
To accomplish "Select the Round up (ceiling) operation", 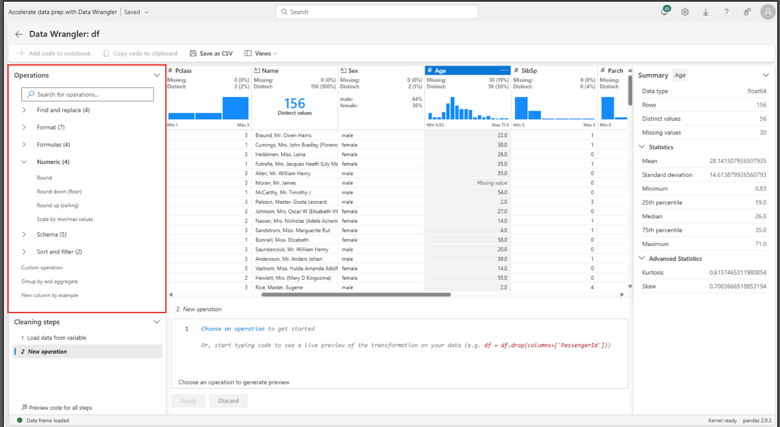I will click(58, 205).
